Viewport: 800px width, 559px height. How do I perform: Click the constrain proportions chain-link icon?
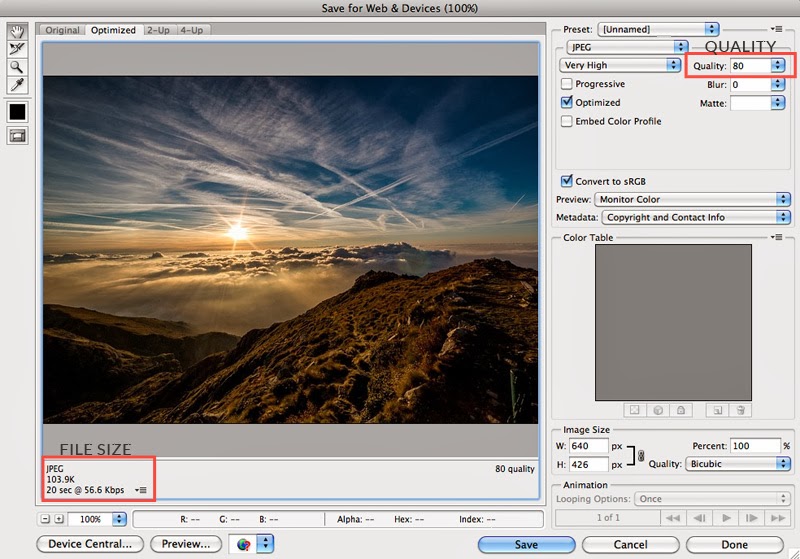pos(640,455)
